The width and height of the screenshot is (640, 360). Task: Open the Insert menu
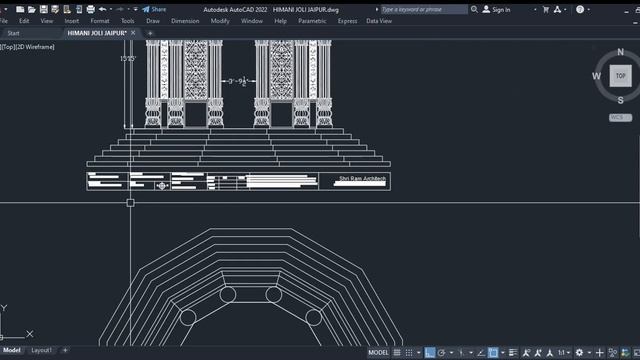[72, 21]
